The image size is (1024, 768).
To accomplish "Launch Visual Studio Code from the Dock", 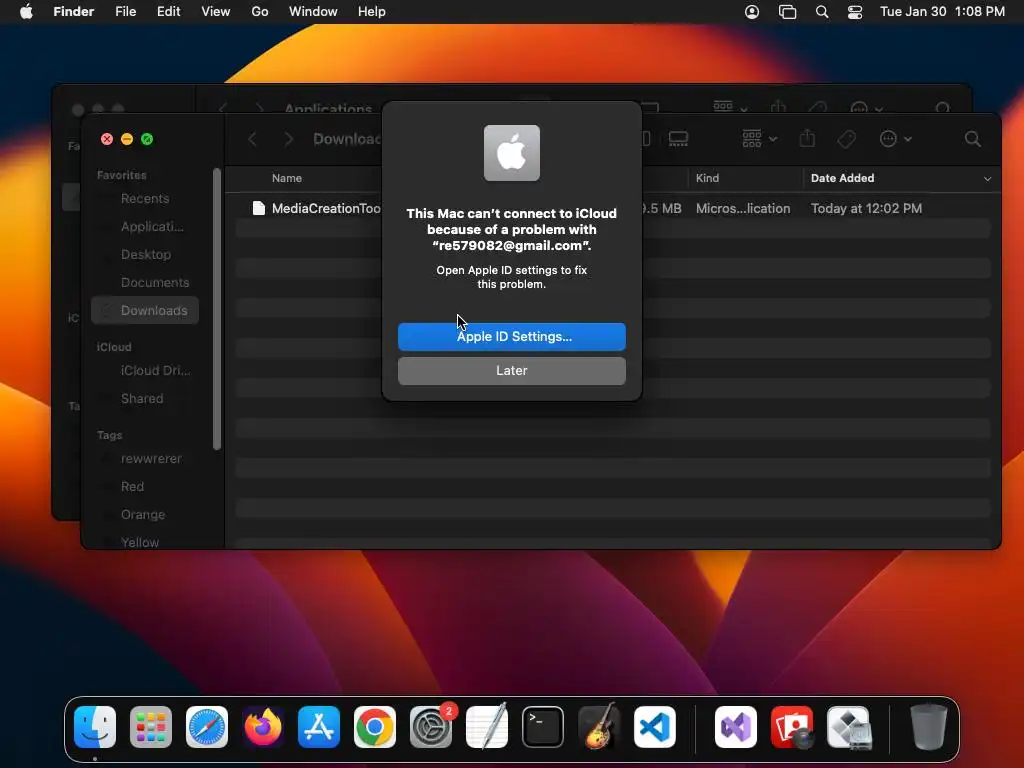I will [x=655, y=727].
